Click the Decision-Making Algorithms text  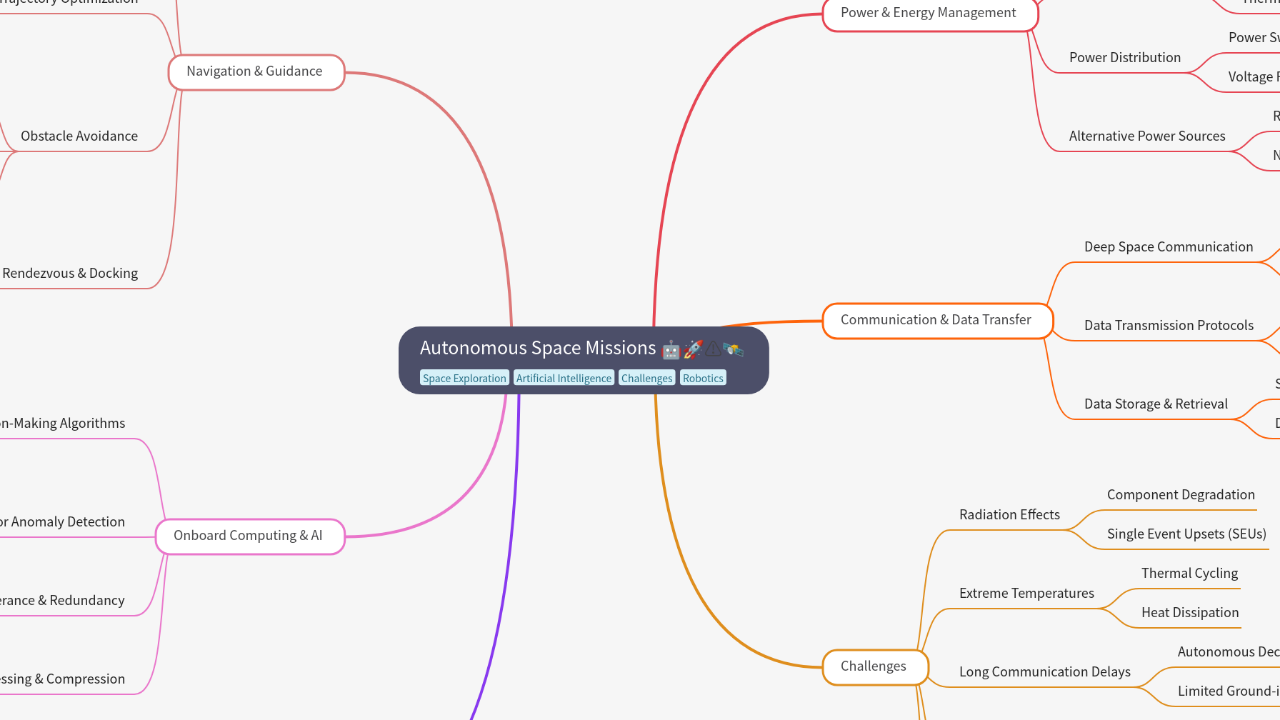pyautogui.click(x=63, y=424)
